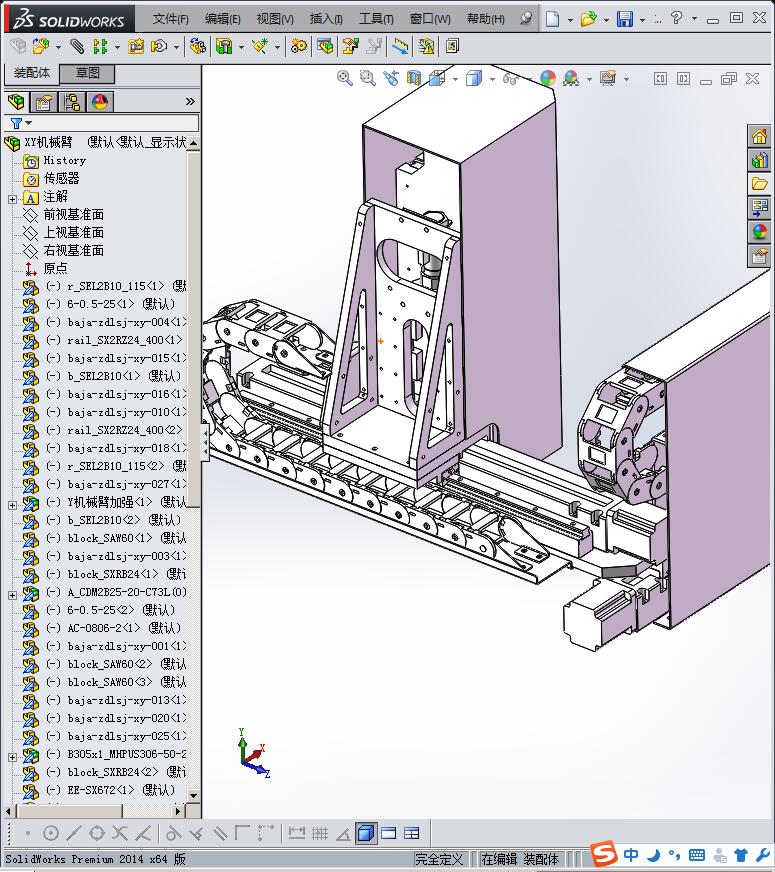Open the DisplayManager tab icon
The height and width of the screenshot is (872, 775).
coord(100,102)
